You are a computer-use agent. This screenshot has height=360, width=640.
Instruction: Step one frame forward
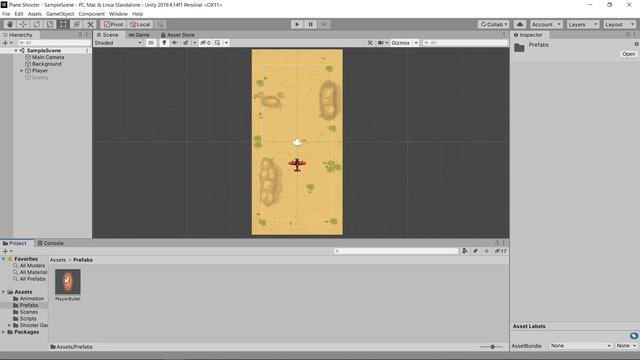coord(324,24)
